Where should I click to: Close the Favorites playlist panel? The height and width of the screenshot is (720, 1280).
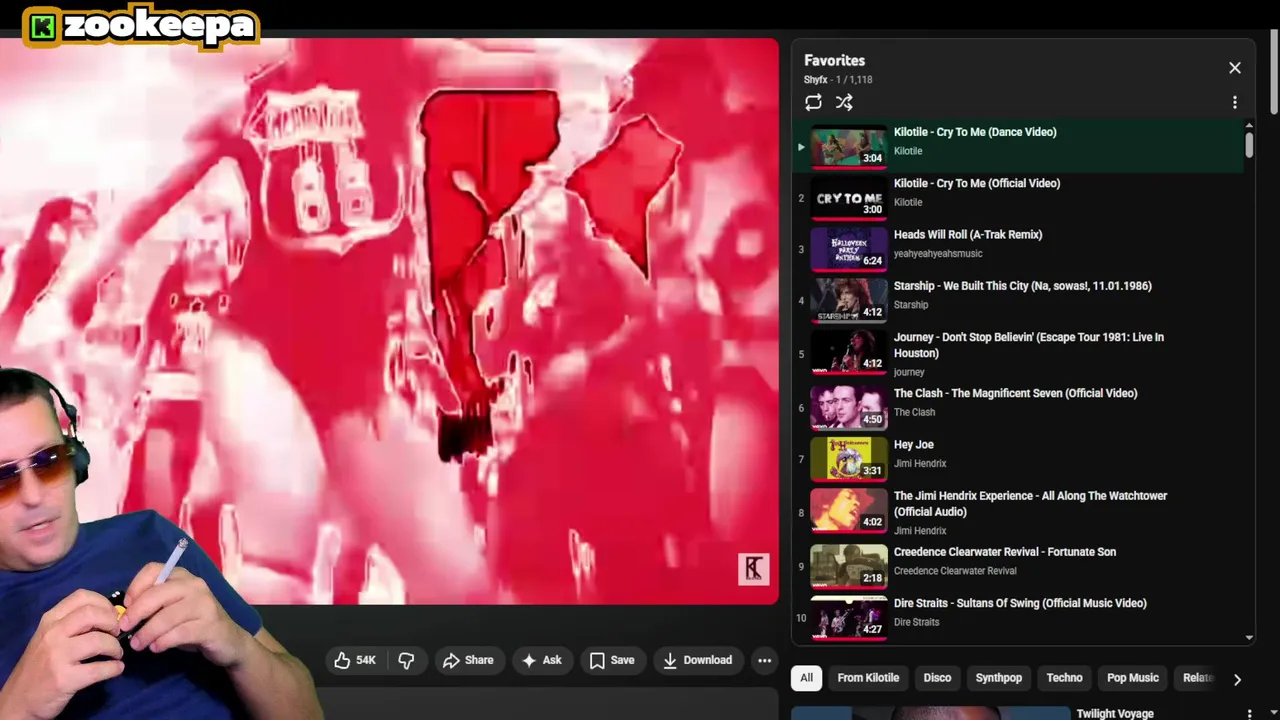click(1234, 68)
